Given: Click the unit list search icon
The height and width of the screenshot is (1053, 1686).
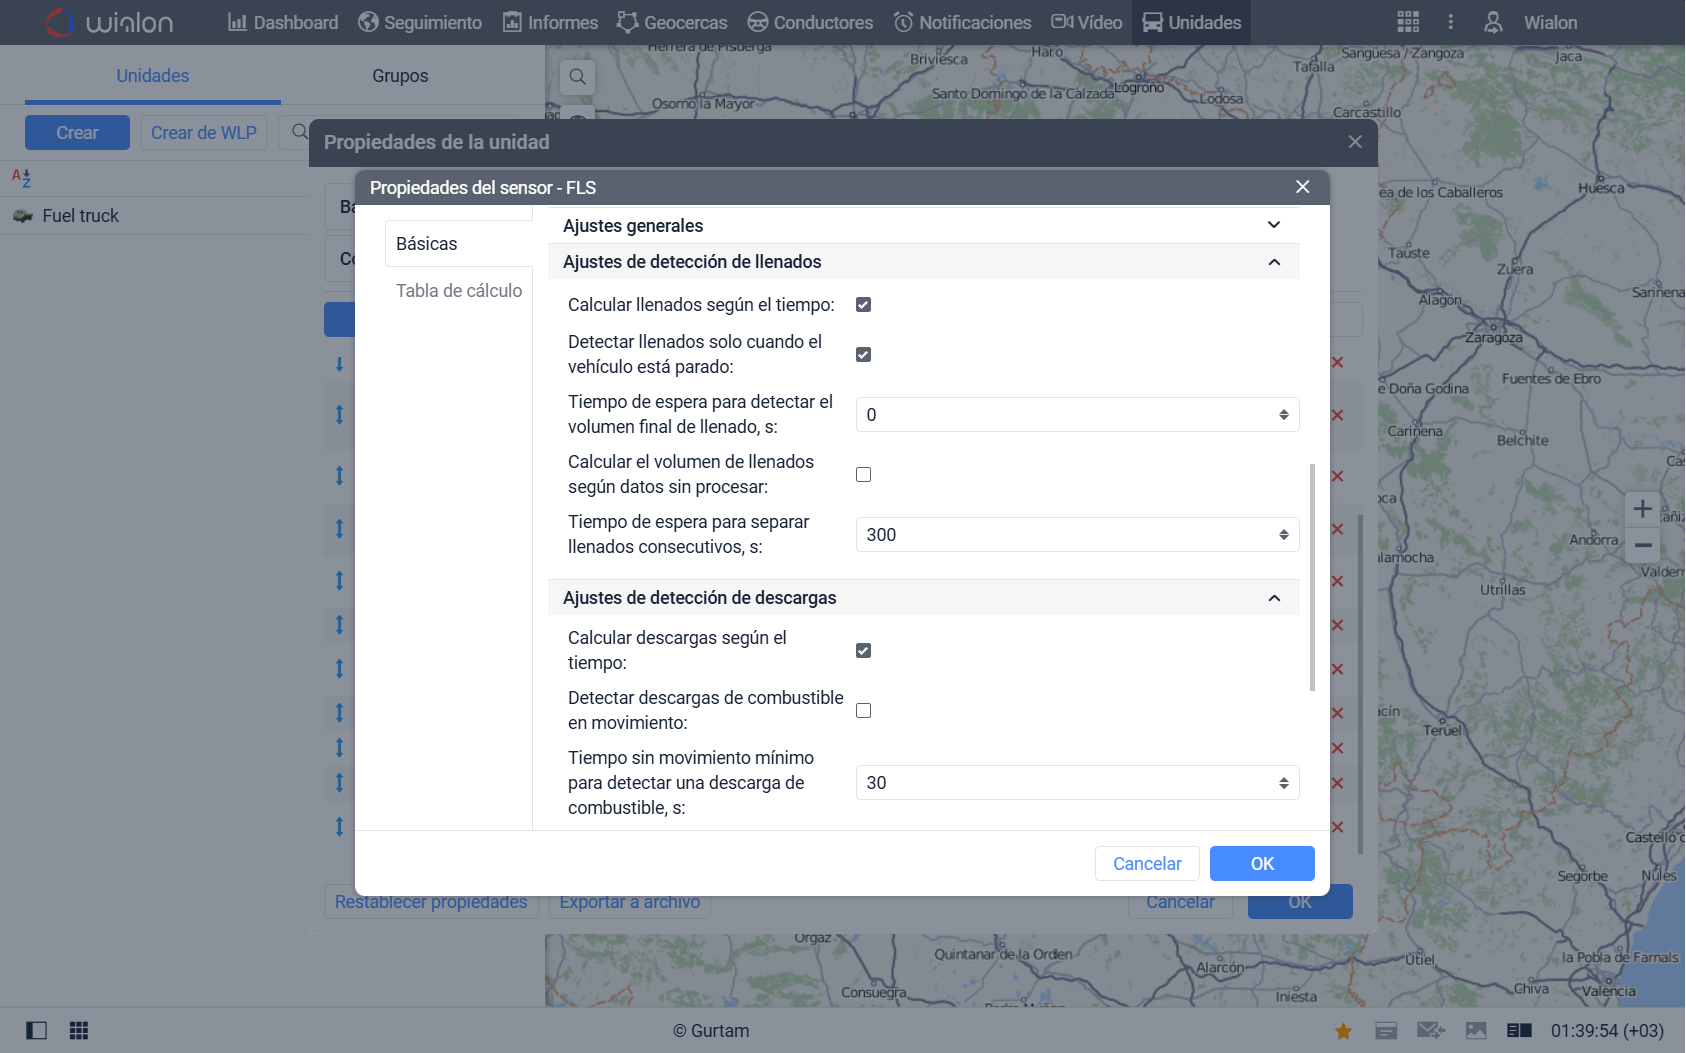Looking at the screenshot, I should point(299,132).
